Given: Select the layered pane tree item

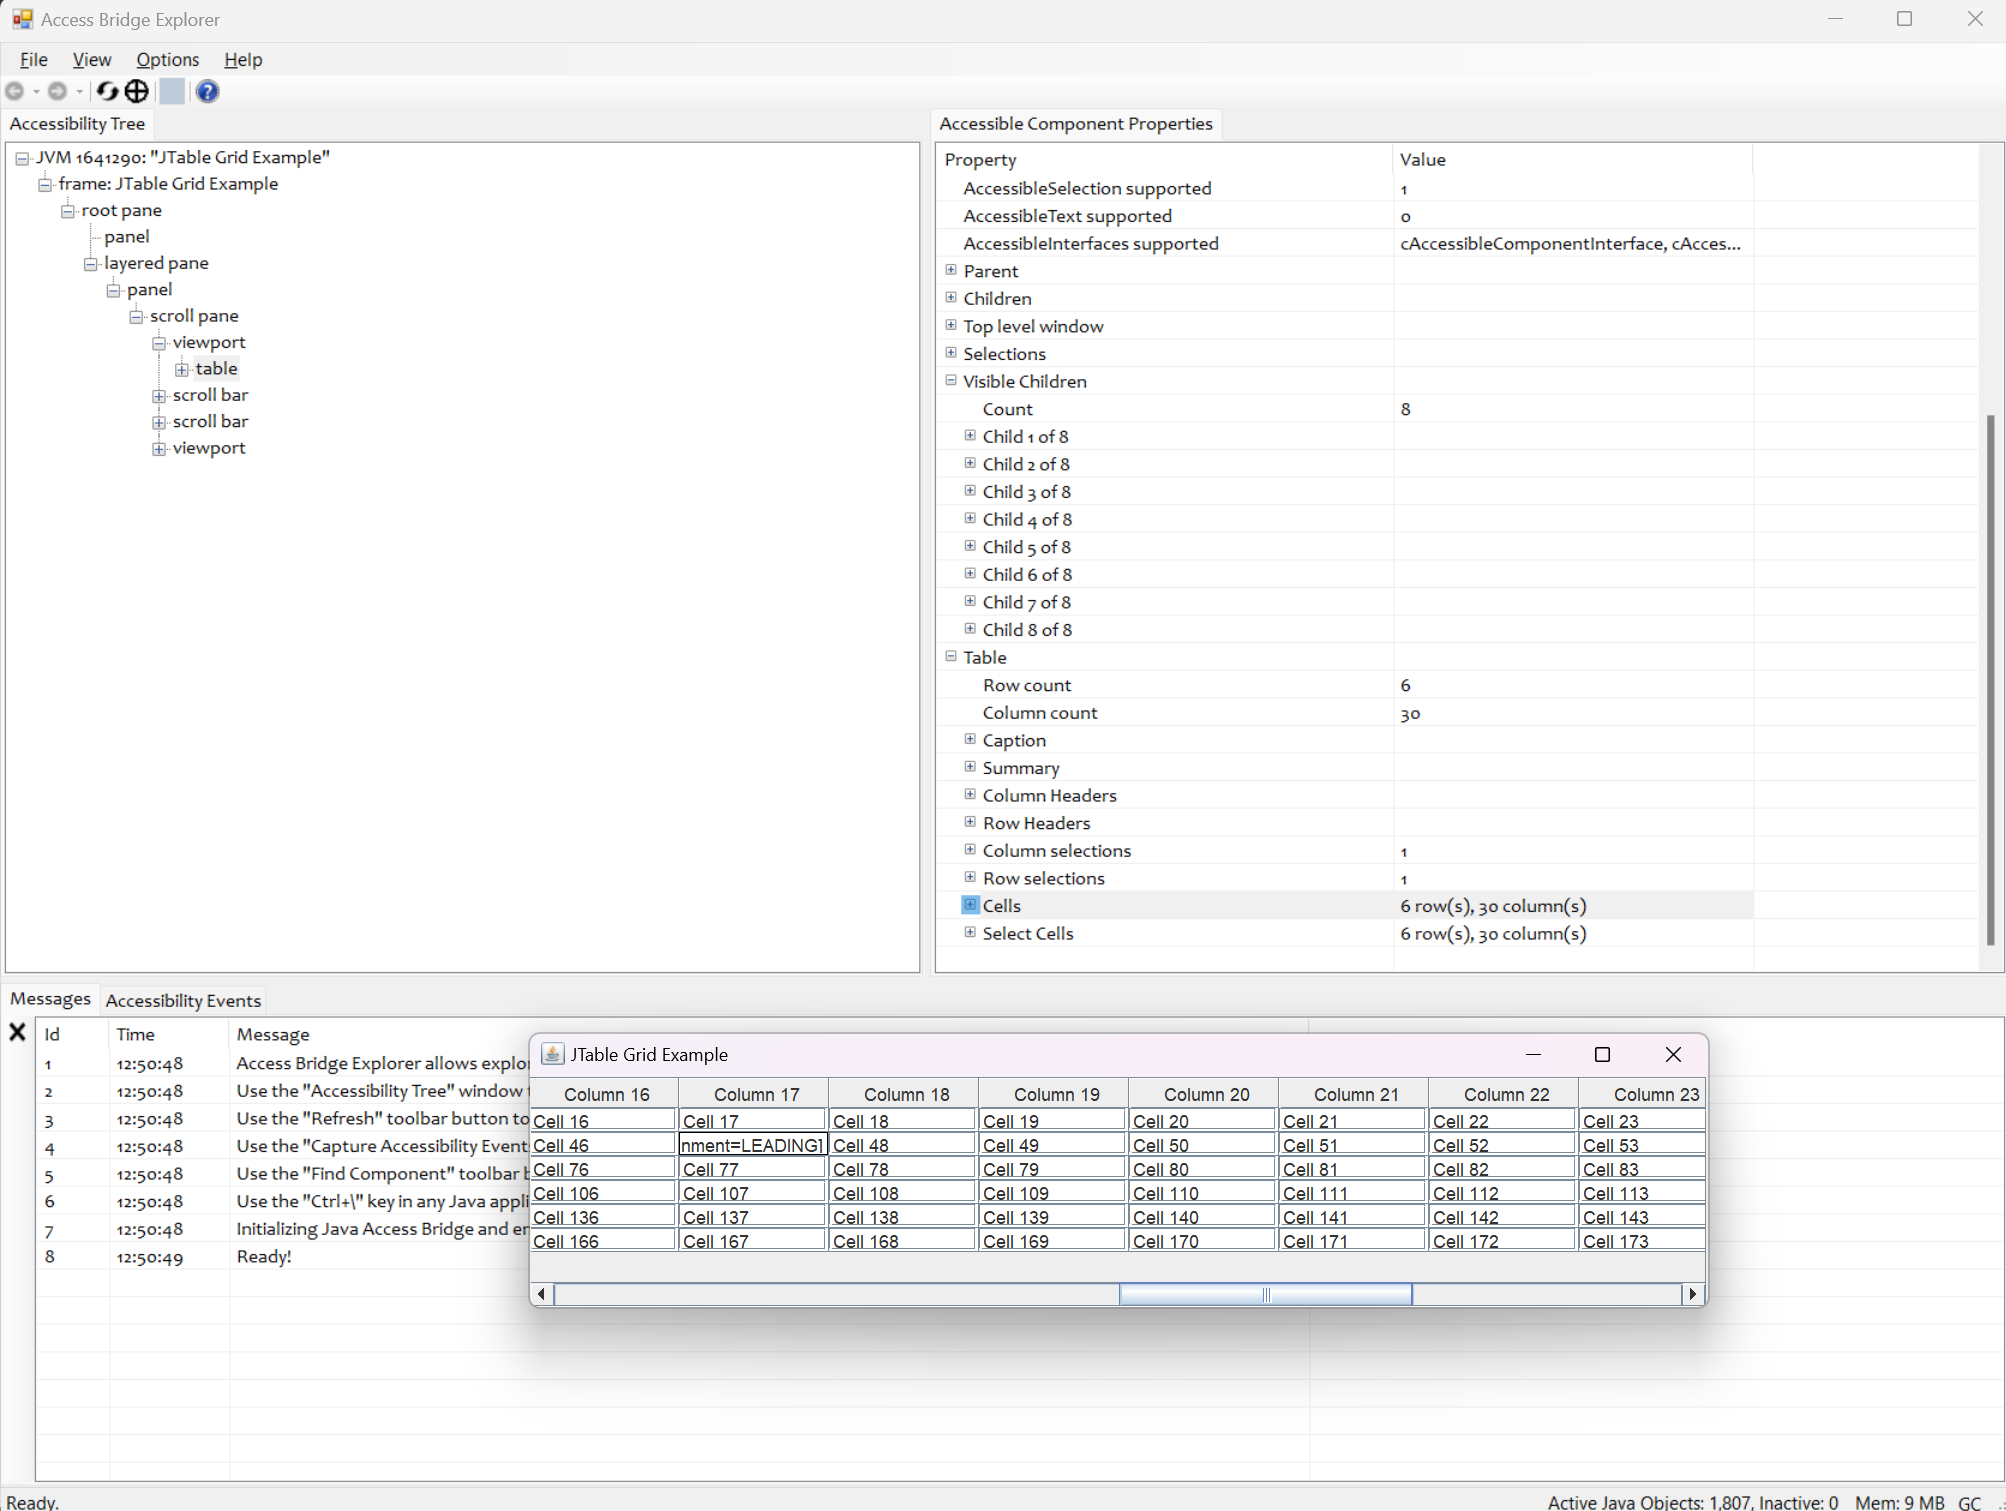Looking at the screenshot, I should (156, 263).
